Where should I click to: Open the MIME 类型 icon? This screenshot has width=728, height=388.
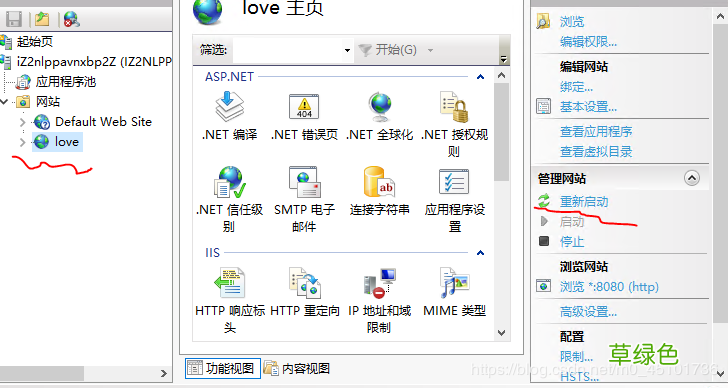(x=454, y=283)
